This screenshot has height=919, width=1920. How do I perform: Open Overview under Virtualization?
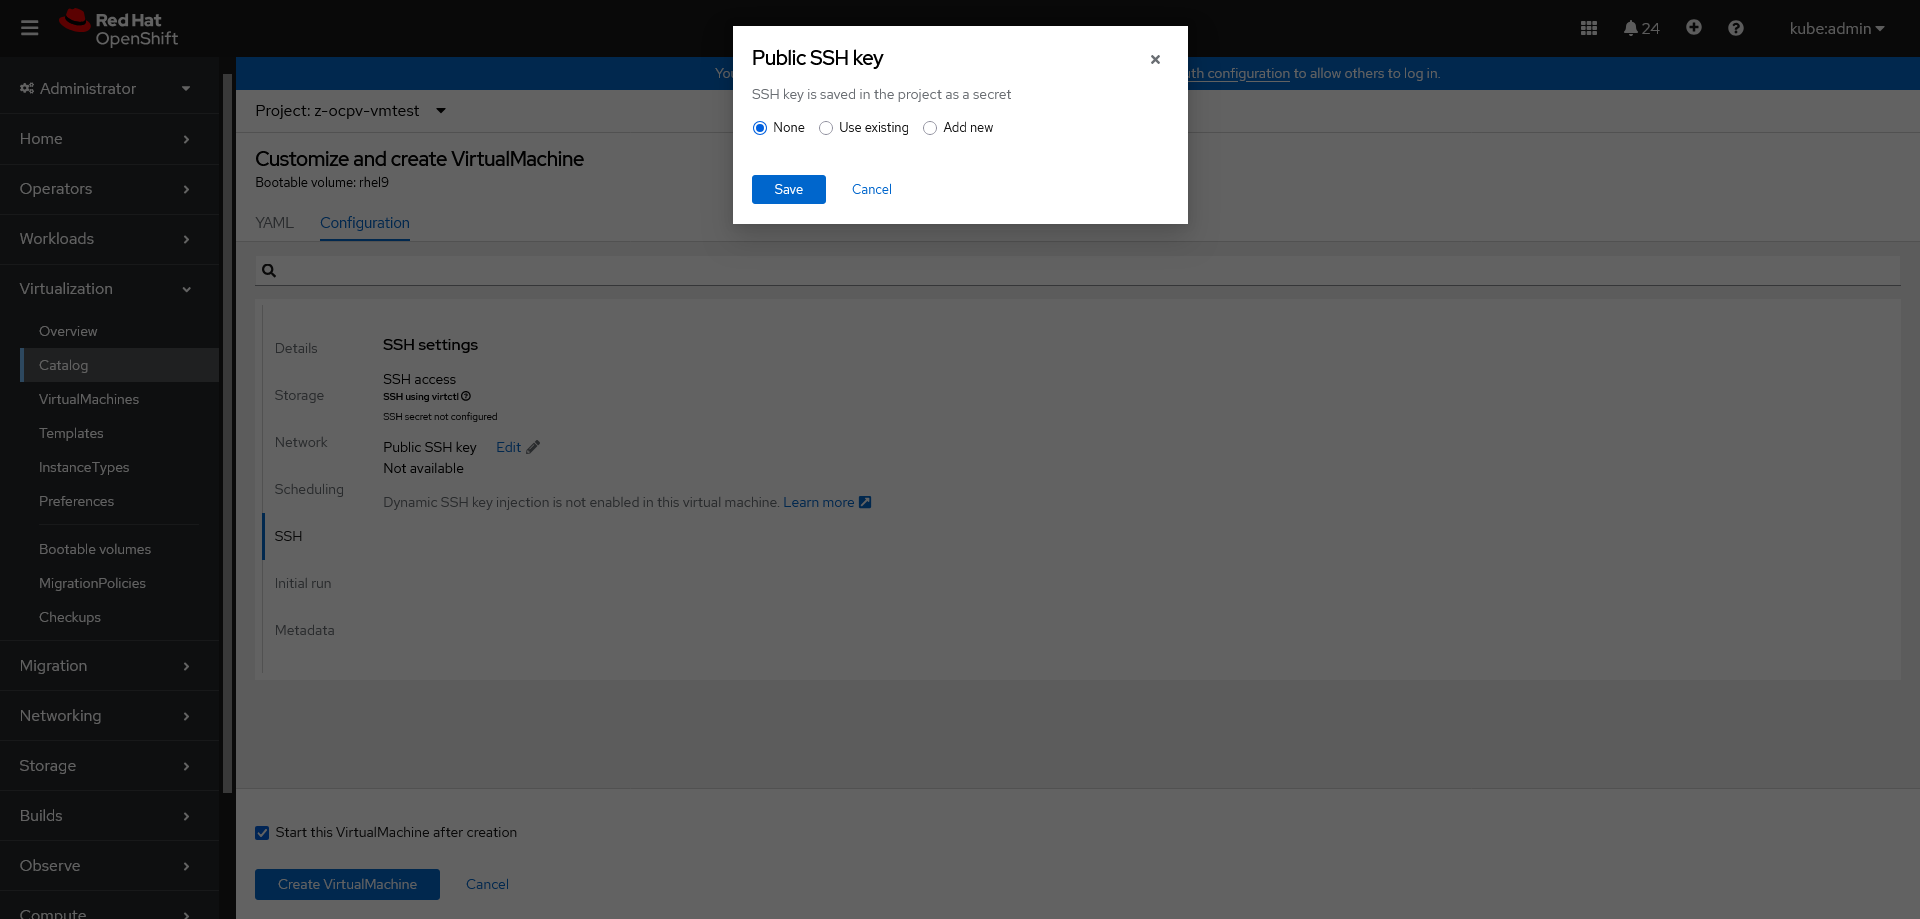pos(119,332)
